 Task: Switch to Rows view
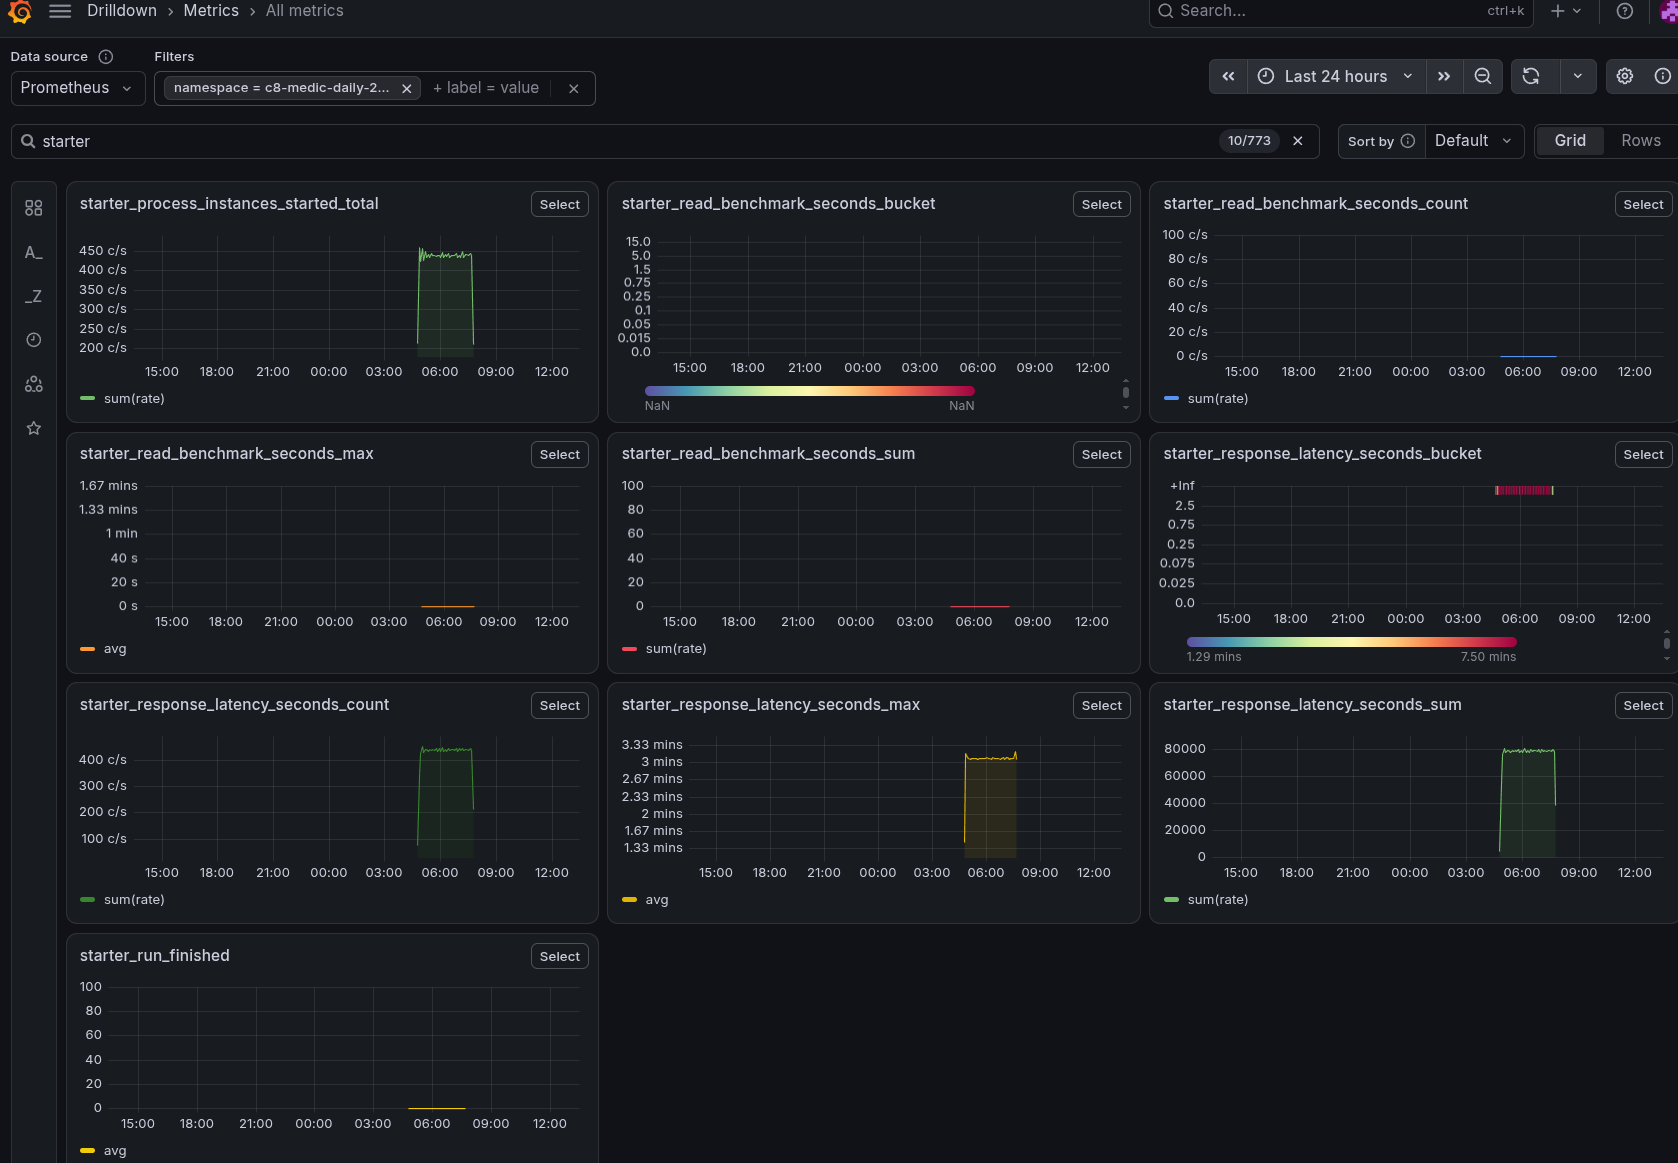pyautogui.click(x=1641, y=141)
